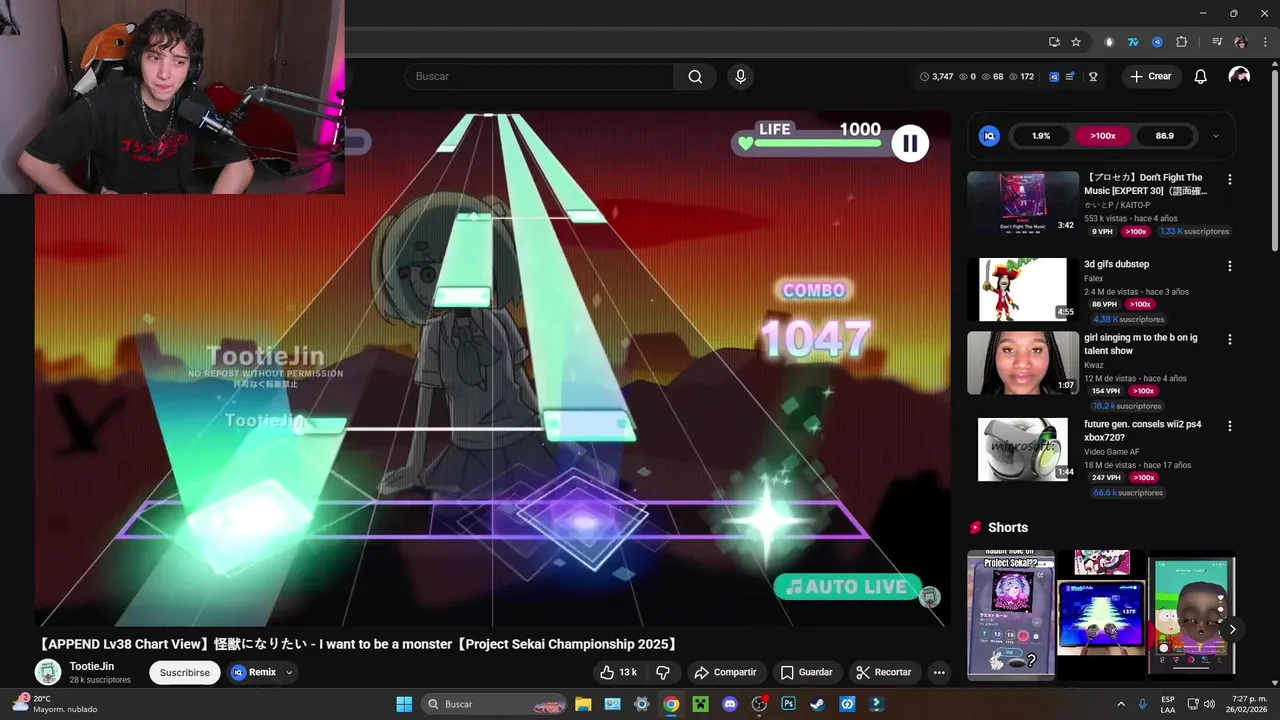
Task: Open the YouTube notifications bell
Action: click(x=1201, y=77)
